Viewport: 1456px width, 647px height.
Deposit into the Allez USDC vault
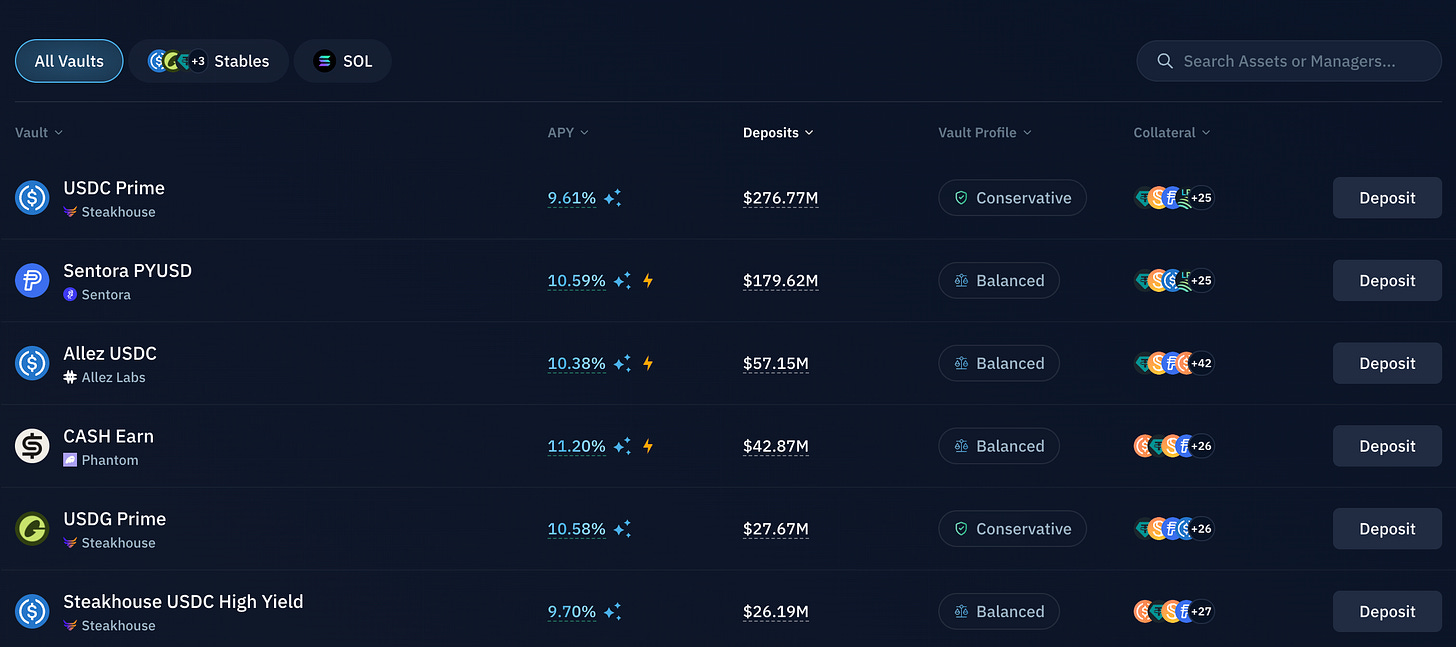coord(1387,363)
